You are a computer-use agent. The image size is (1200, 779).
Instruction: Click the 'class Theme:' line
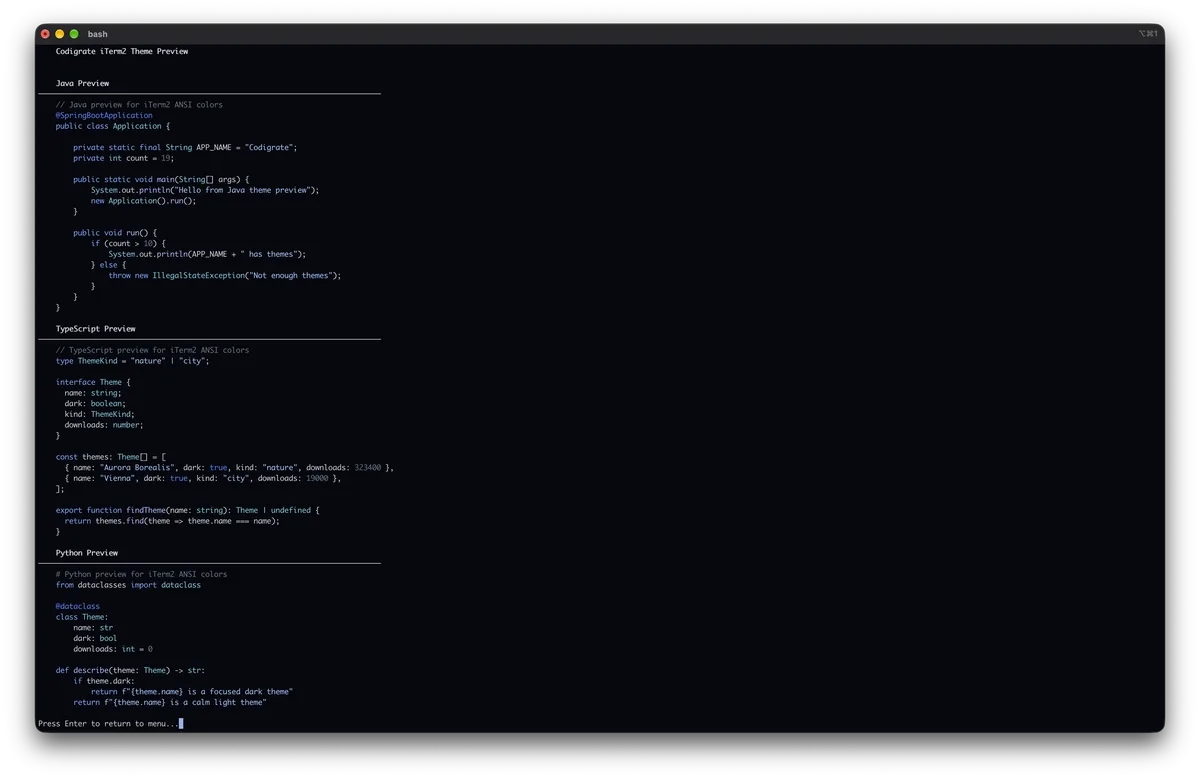(x=82, y=617)
